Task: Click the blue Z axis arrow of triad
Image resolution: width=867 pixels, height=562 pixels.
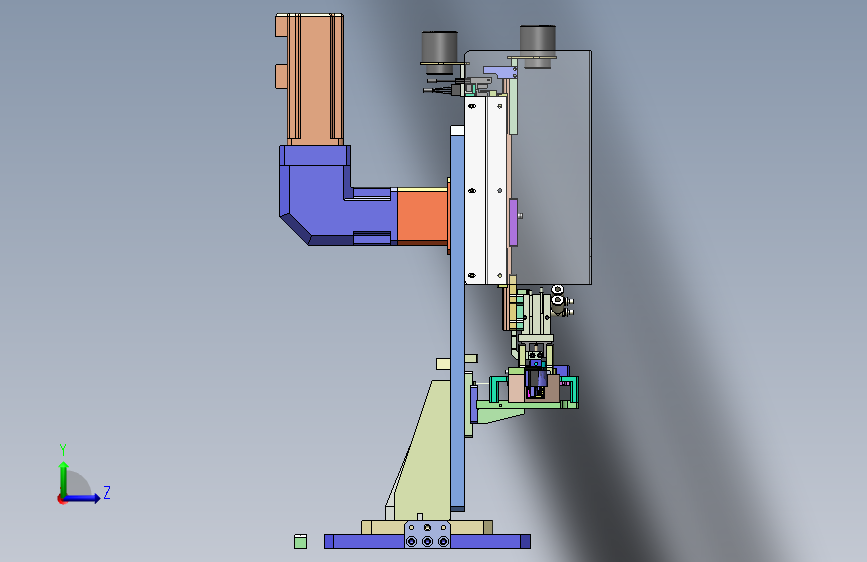Action: (83, 498)
